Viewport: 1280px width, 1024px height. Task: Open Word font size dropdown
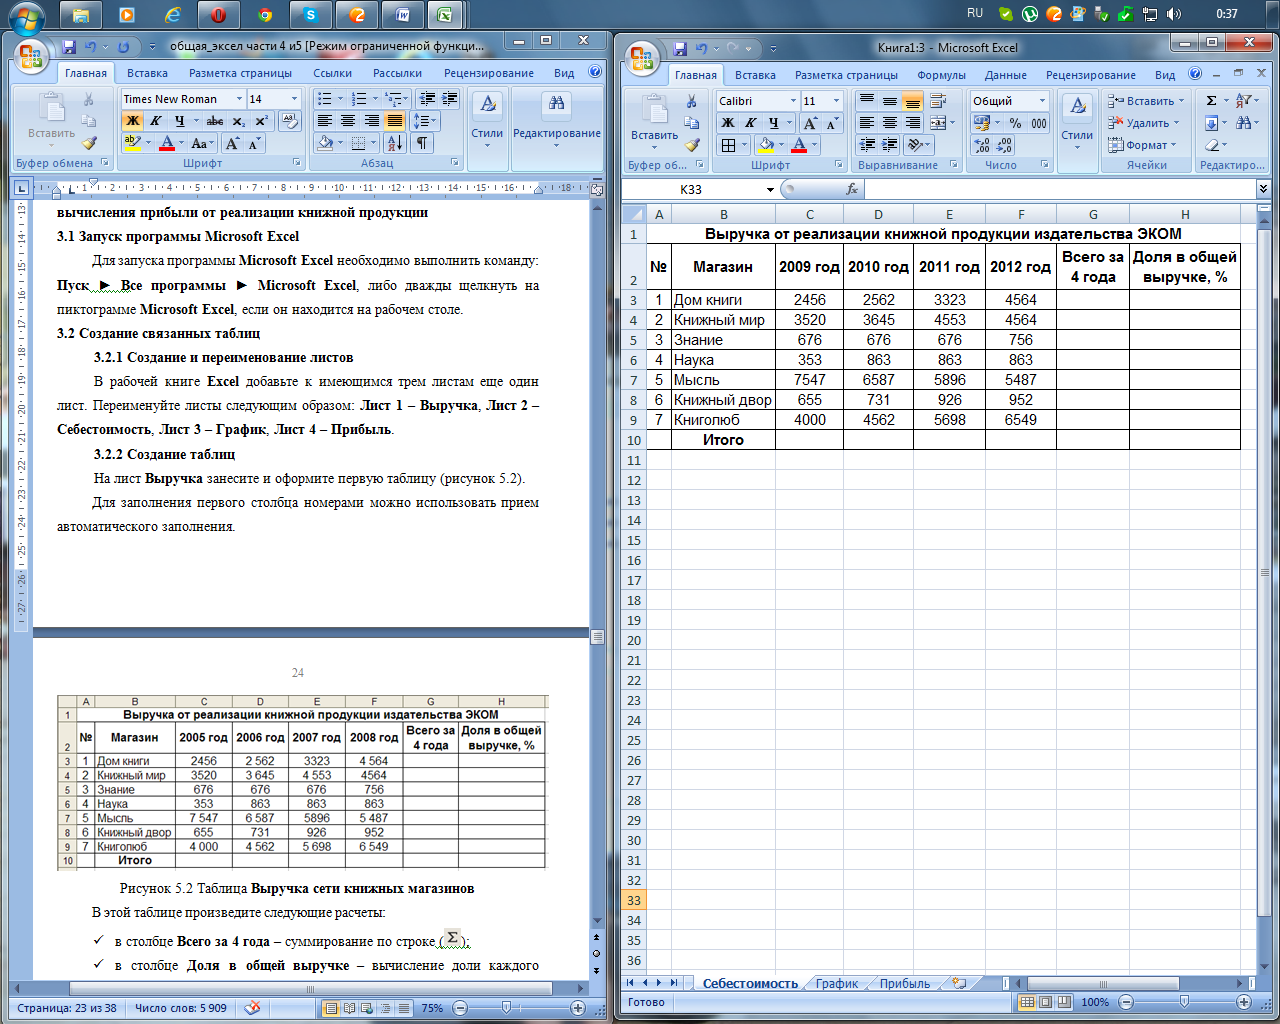click(294, 99)
